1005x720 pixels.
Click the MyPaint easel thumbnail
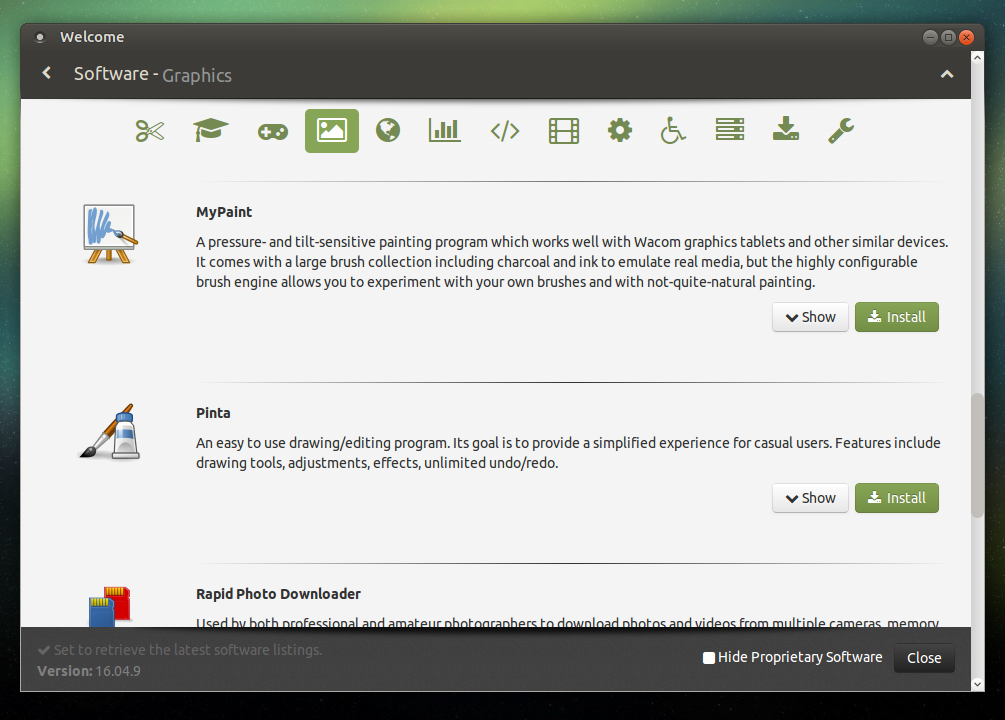[x=109, y=234]
